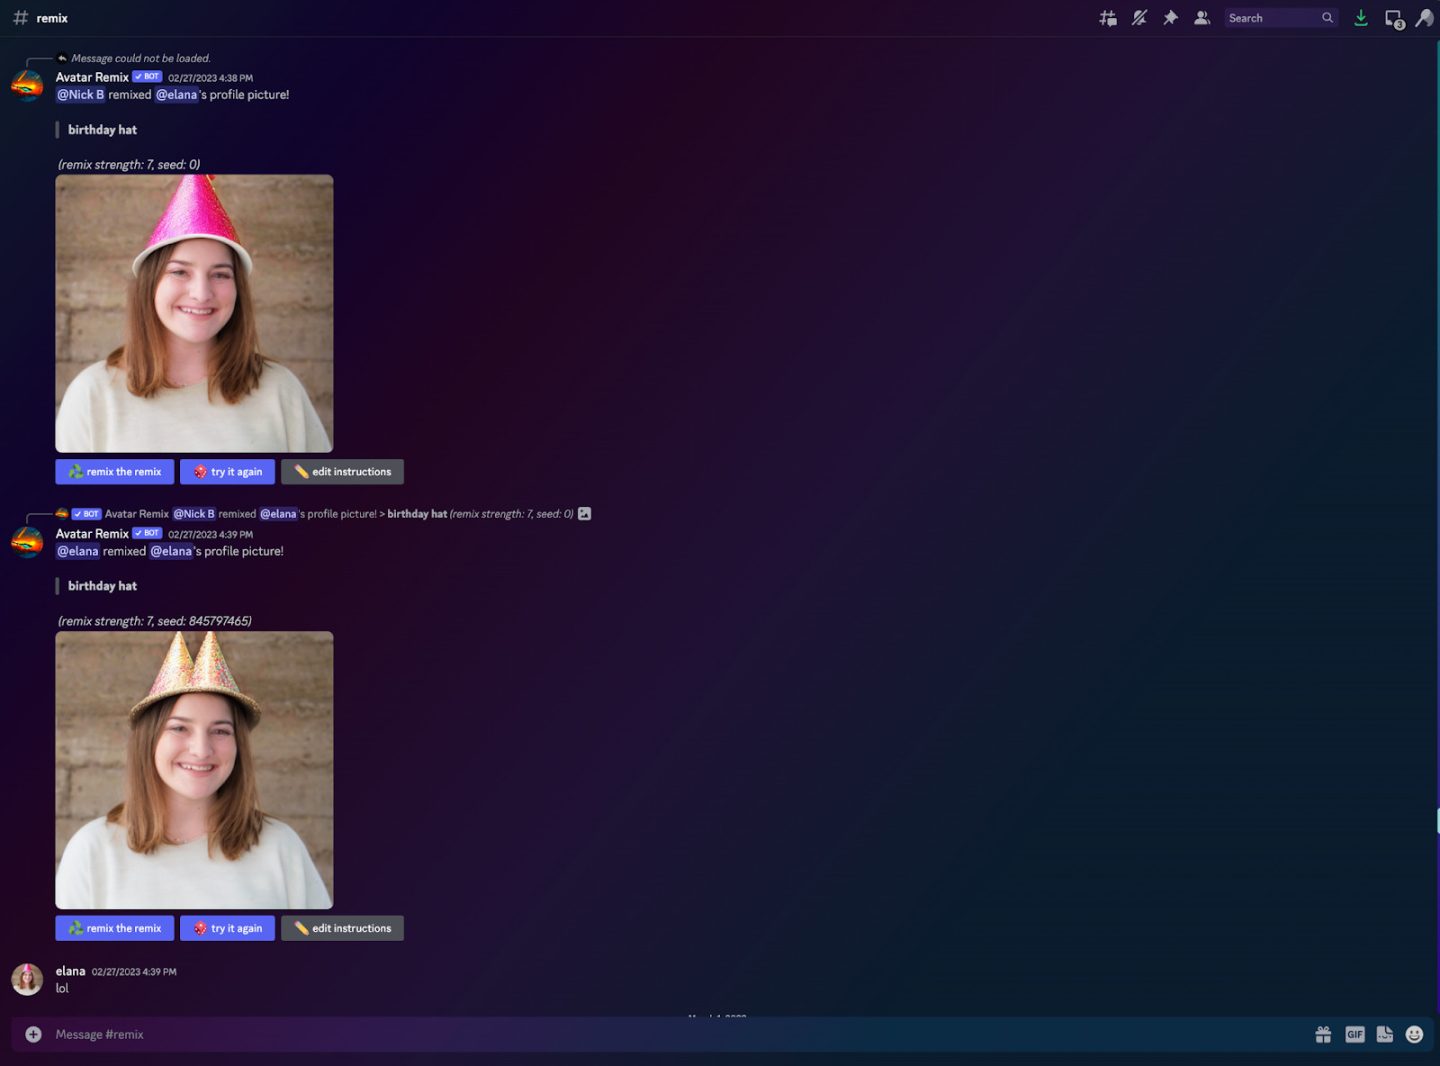This screenshot has height=1066, width=1440.
Task: Click the @Nick B mention
Action: click(x=80, y=94)
